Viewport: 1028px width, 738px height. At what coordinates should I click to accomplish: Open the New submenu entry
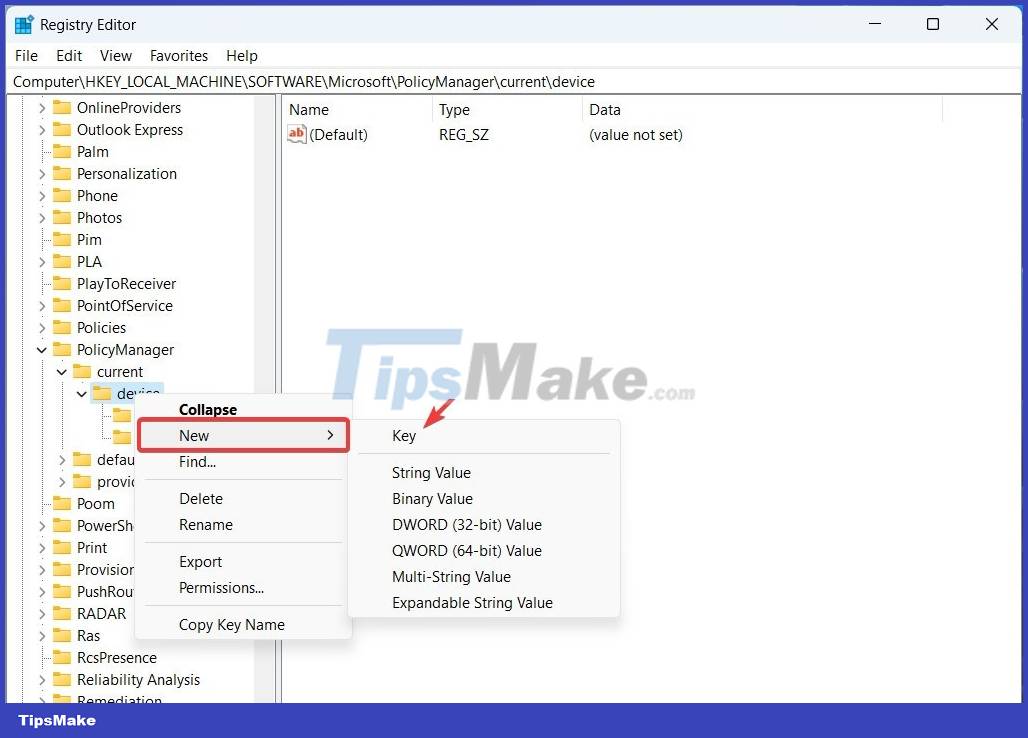[x=243, y=436]
